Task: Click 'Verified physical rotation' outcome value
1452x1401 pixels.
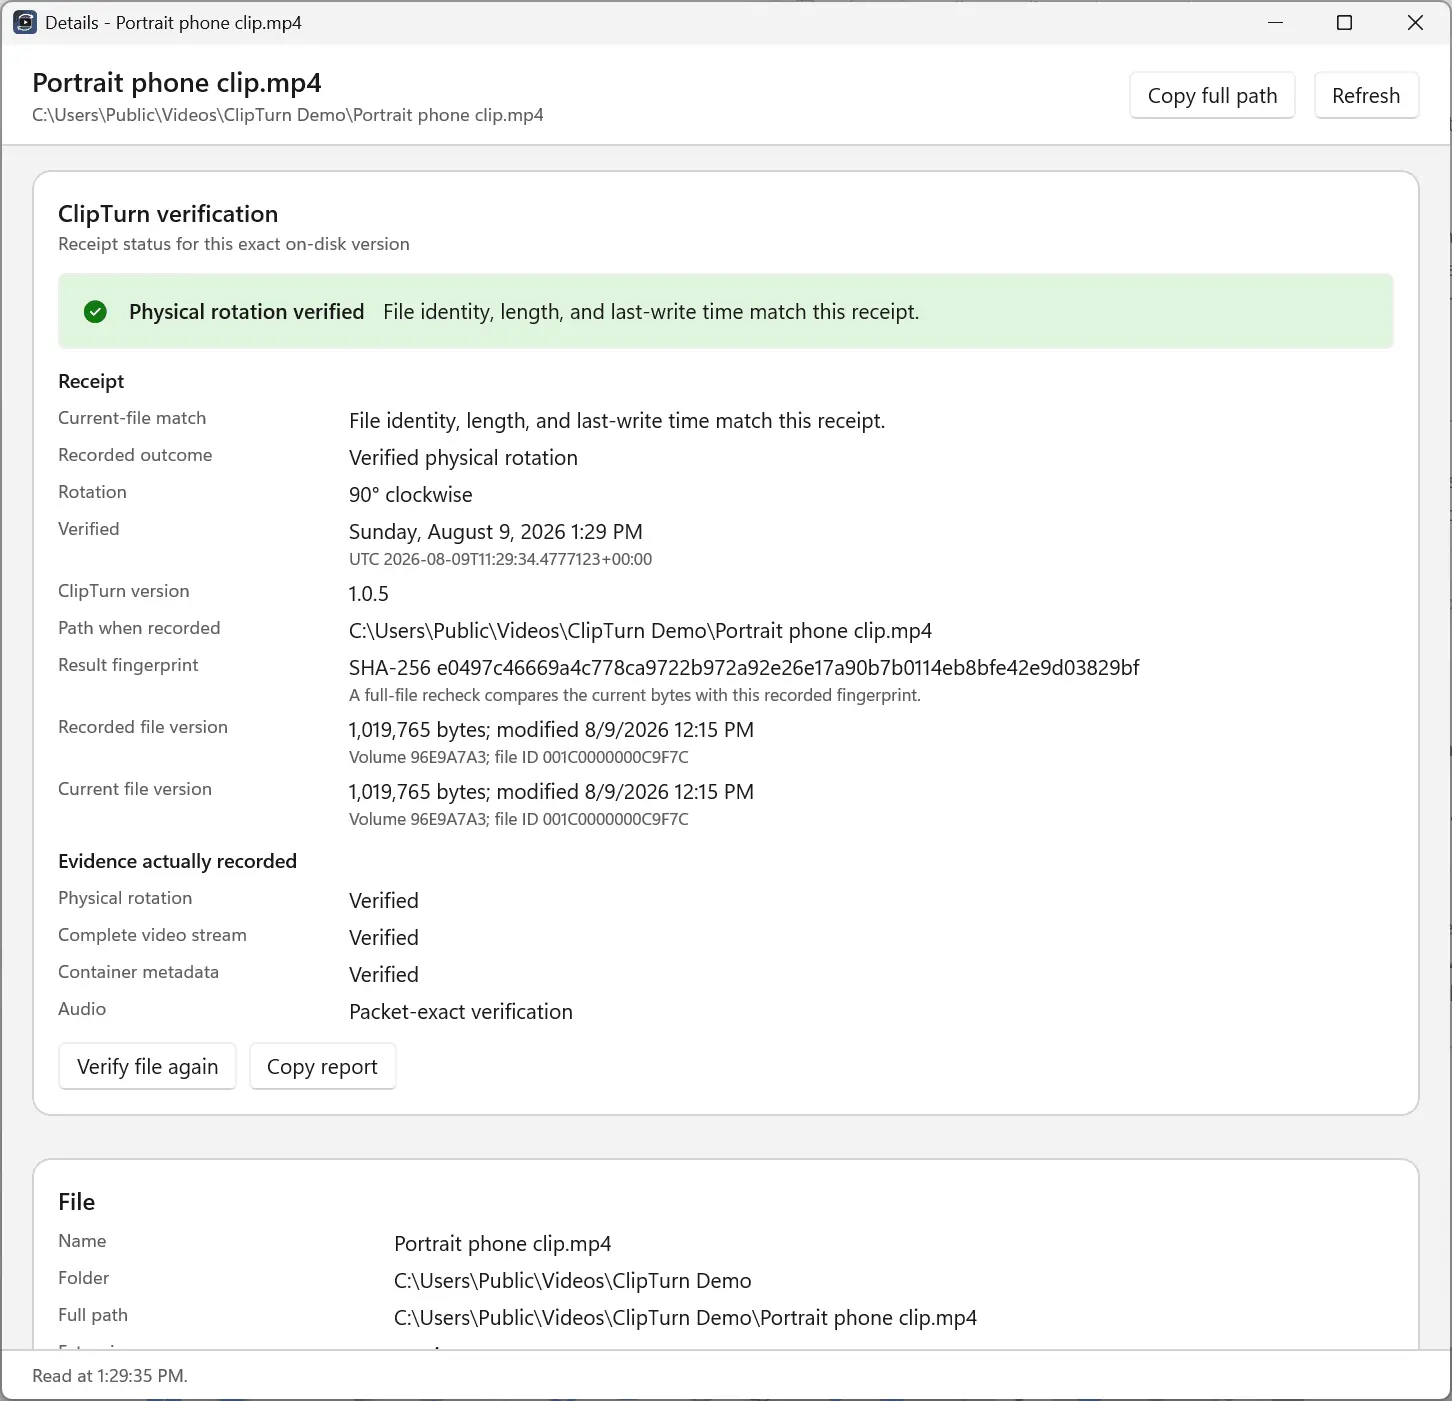Action: coord(463,458)
